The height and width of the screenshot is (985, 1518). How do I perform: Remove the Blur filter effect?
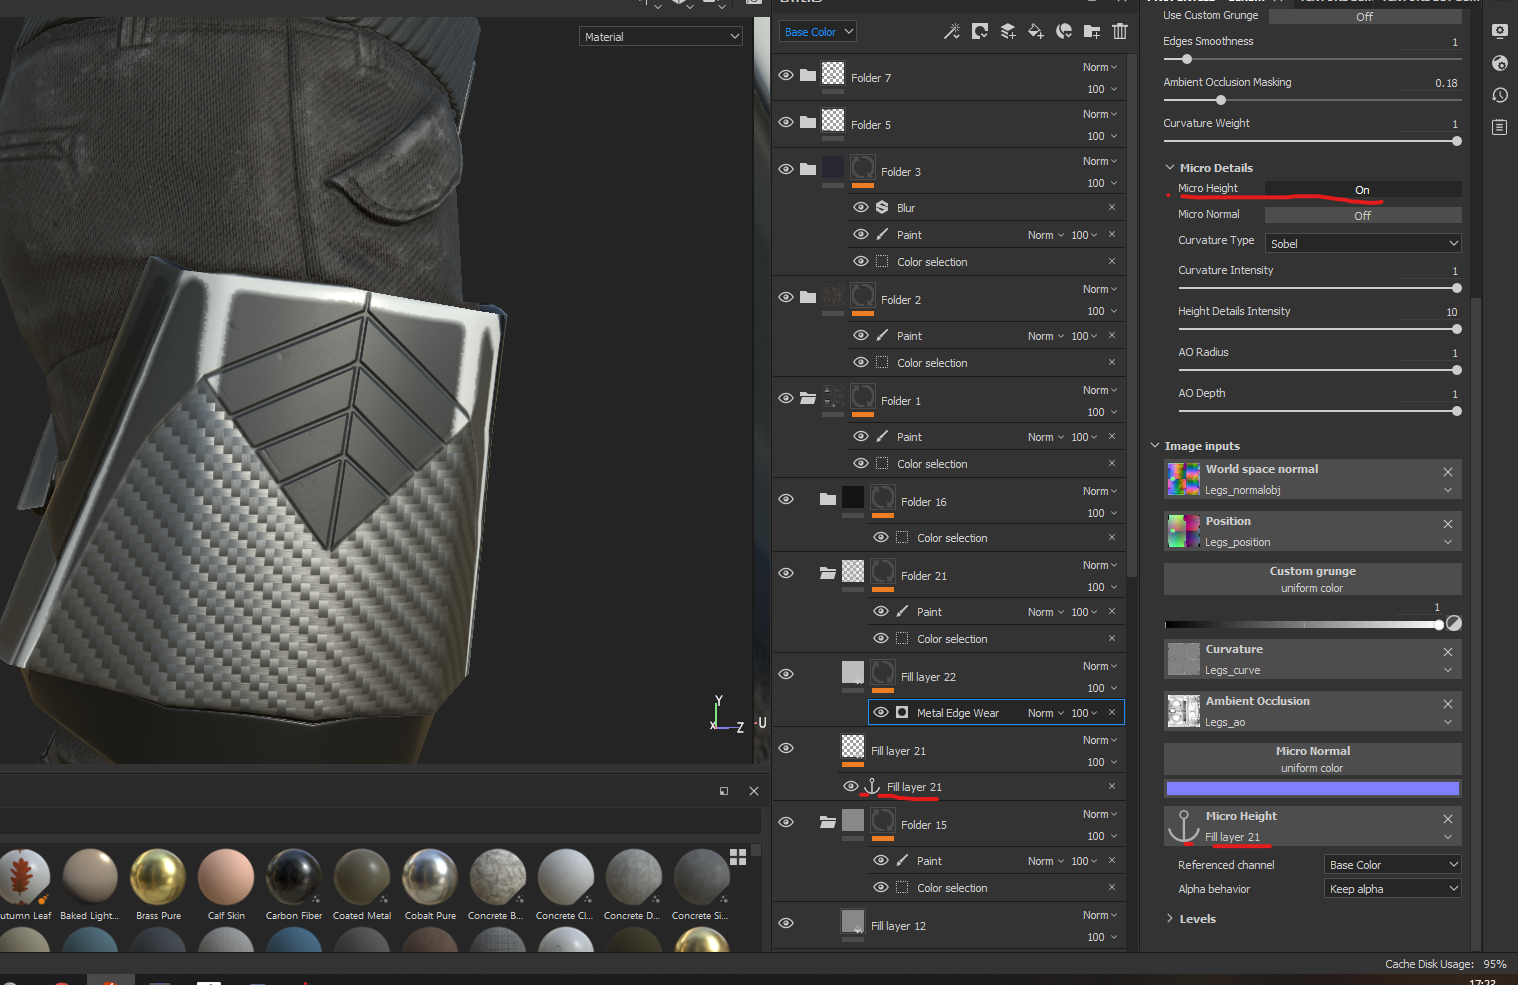(1111, 207)
